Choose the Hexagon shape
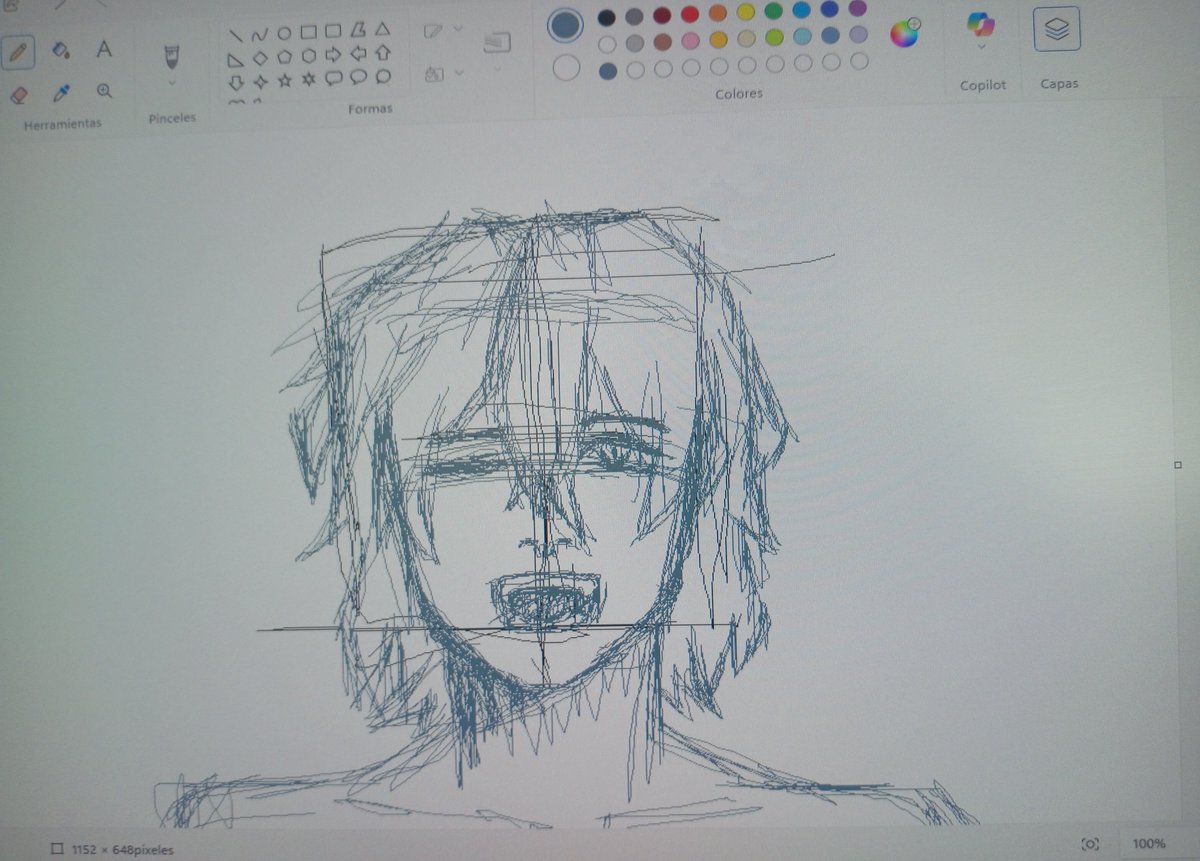Screen dimensions: 1200x861 click(x=309, y=56)
